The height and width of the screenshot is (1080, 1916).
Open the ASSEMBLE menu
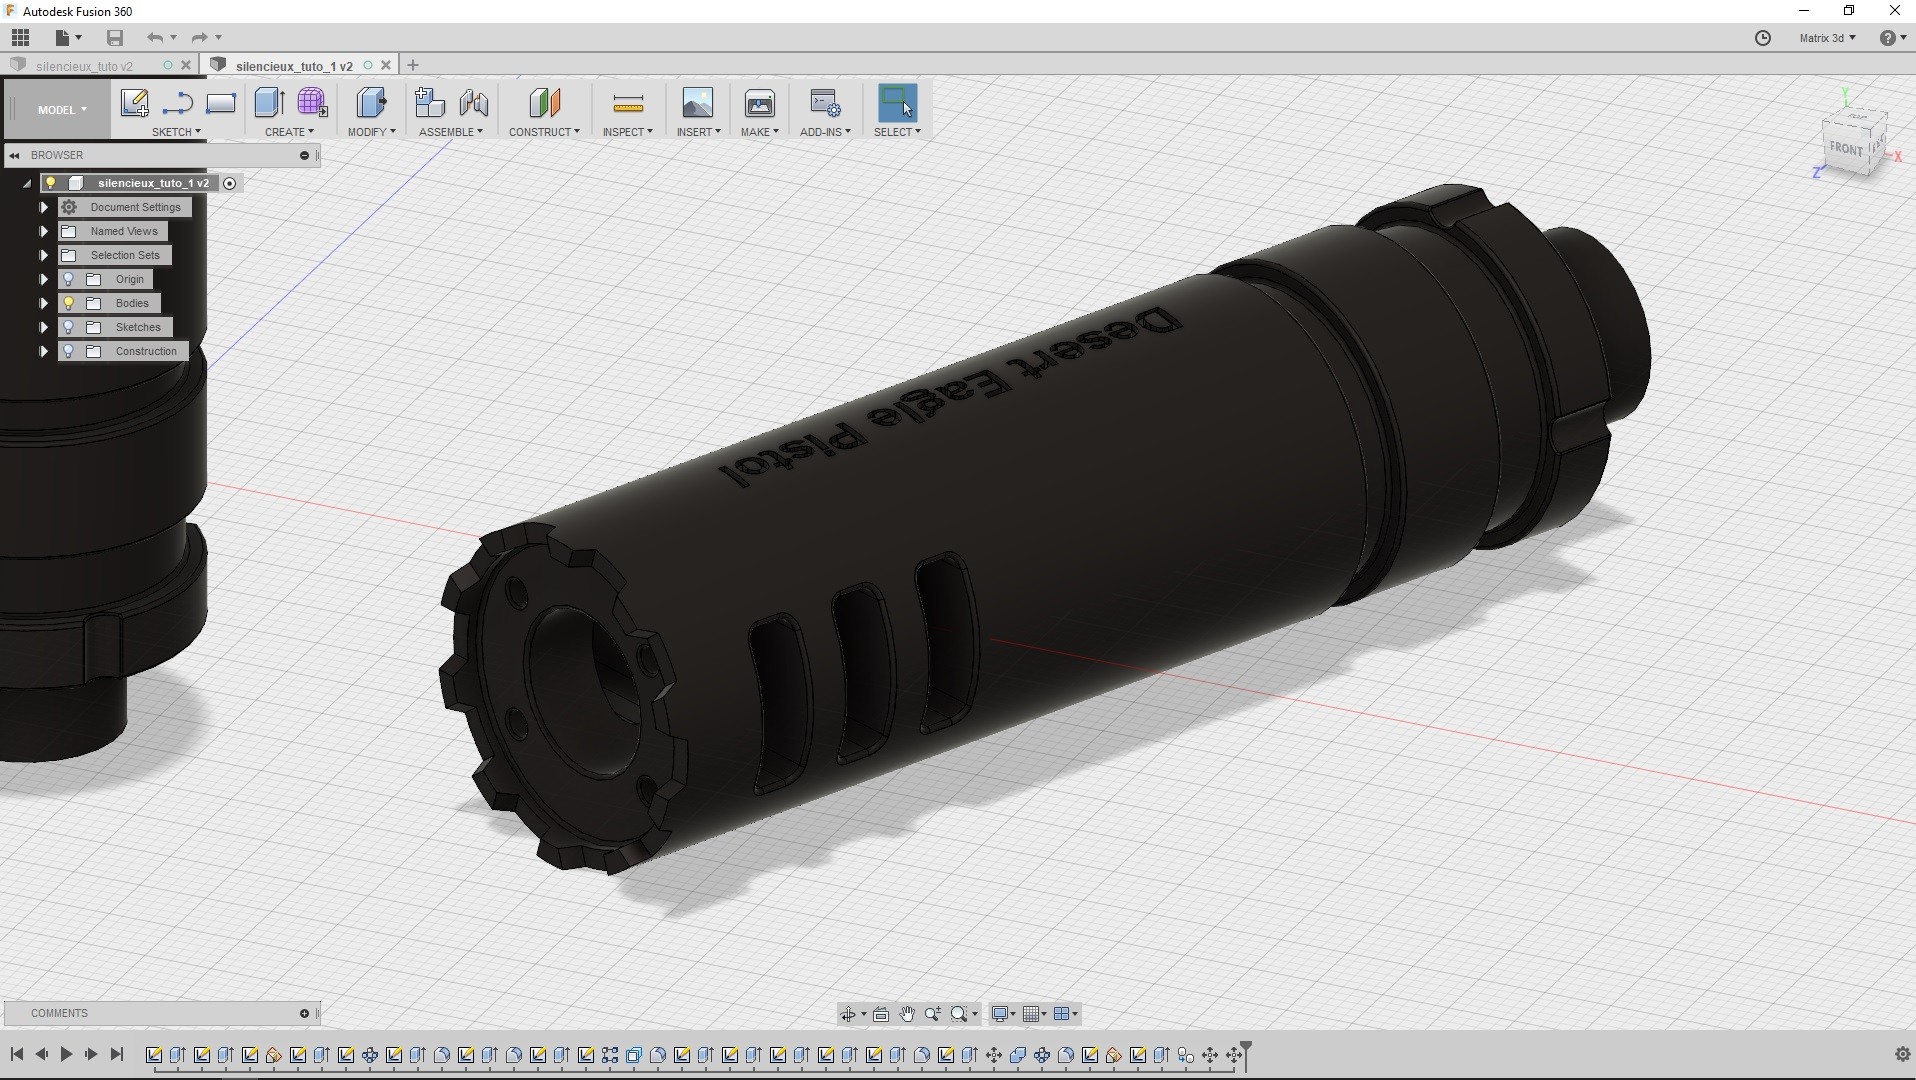[x=451, y=132]
